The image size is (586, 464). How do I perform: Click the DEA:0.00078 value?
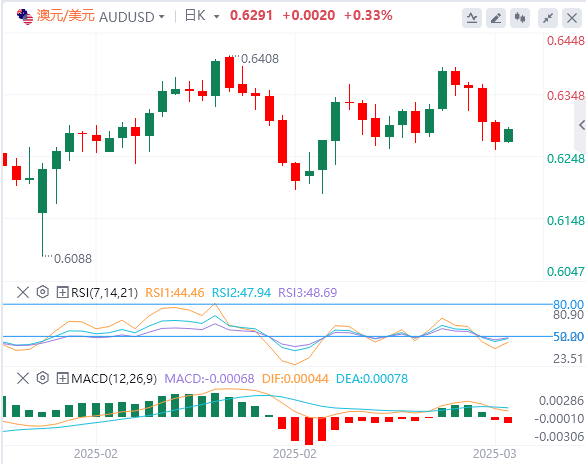point(372,379)
